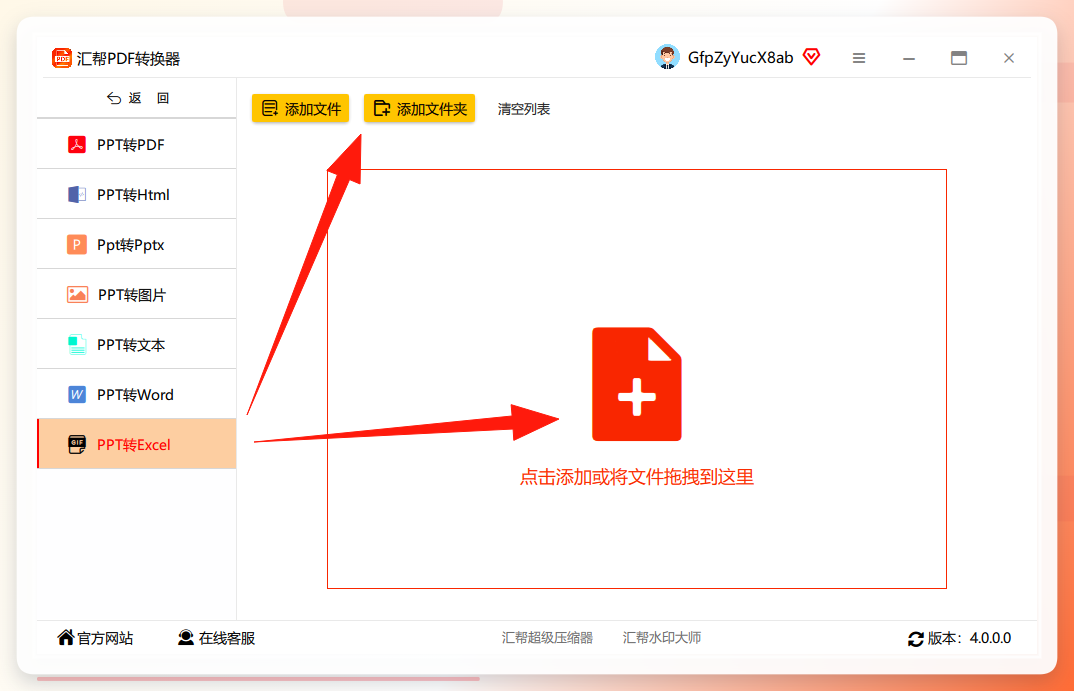Click the 汇帮PDF转换器 app logo icon
This screenshot has height=691, width=1074.
pos(62,58)
